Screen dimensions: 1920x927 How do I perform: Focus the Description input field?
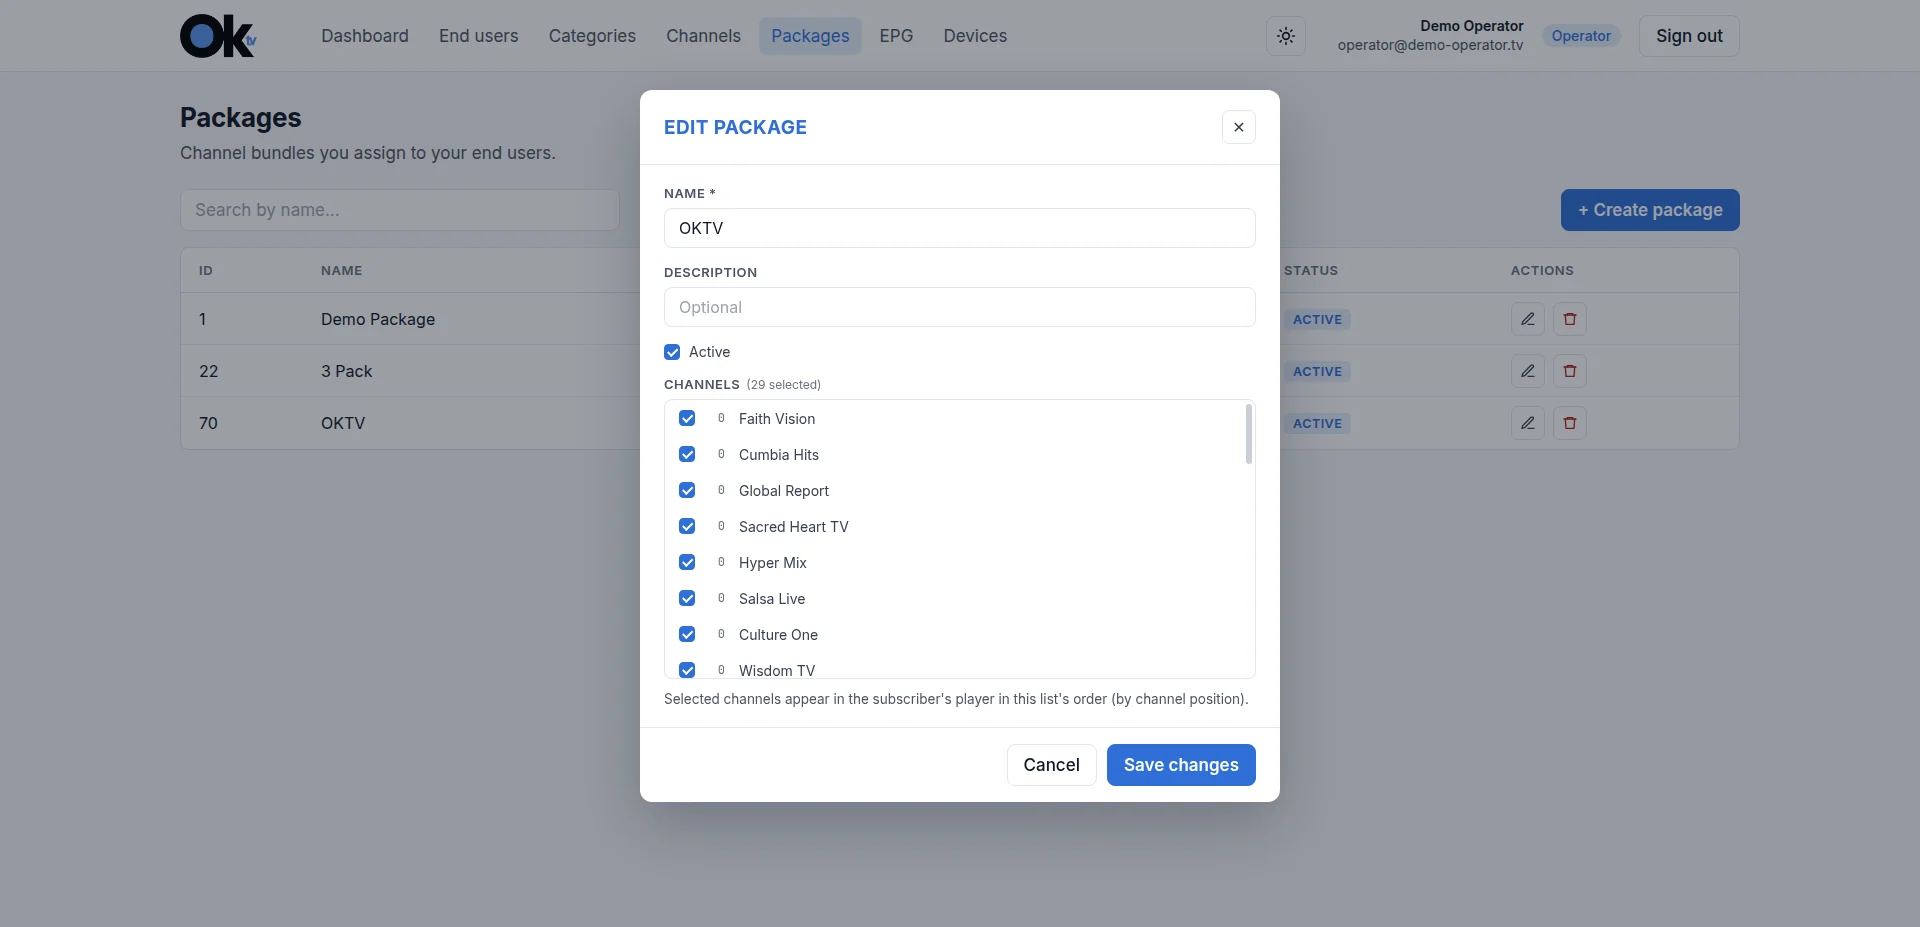960,307
